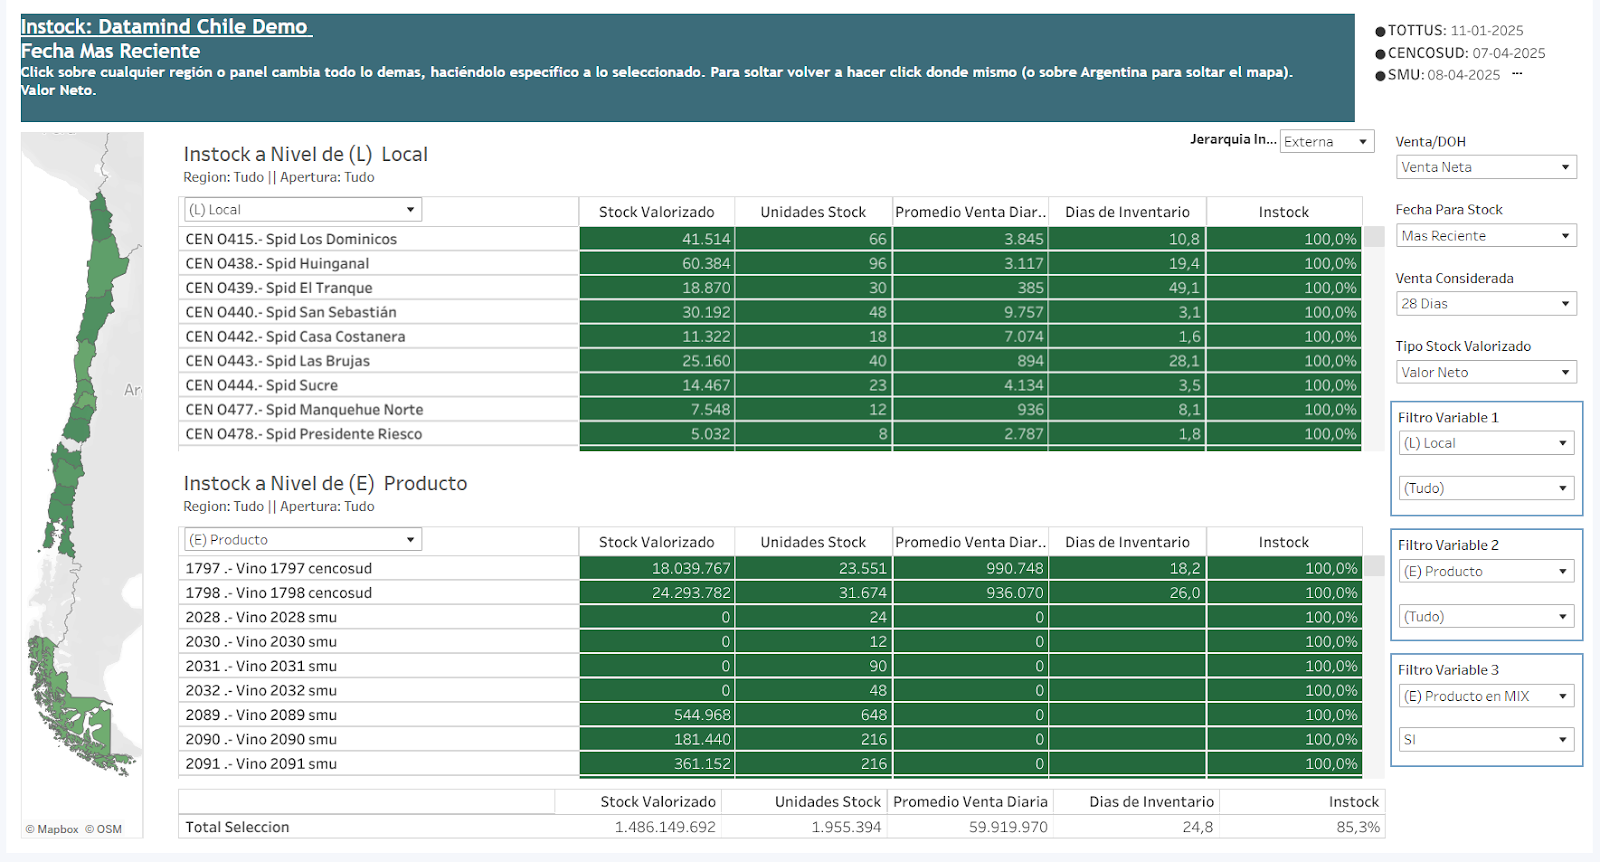The height and width of the screenshot is (862, 1600).
Task: Click the dropdown arrow of Jerarquia Externa
Action: point(1362,142)
